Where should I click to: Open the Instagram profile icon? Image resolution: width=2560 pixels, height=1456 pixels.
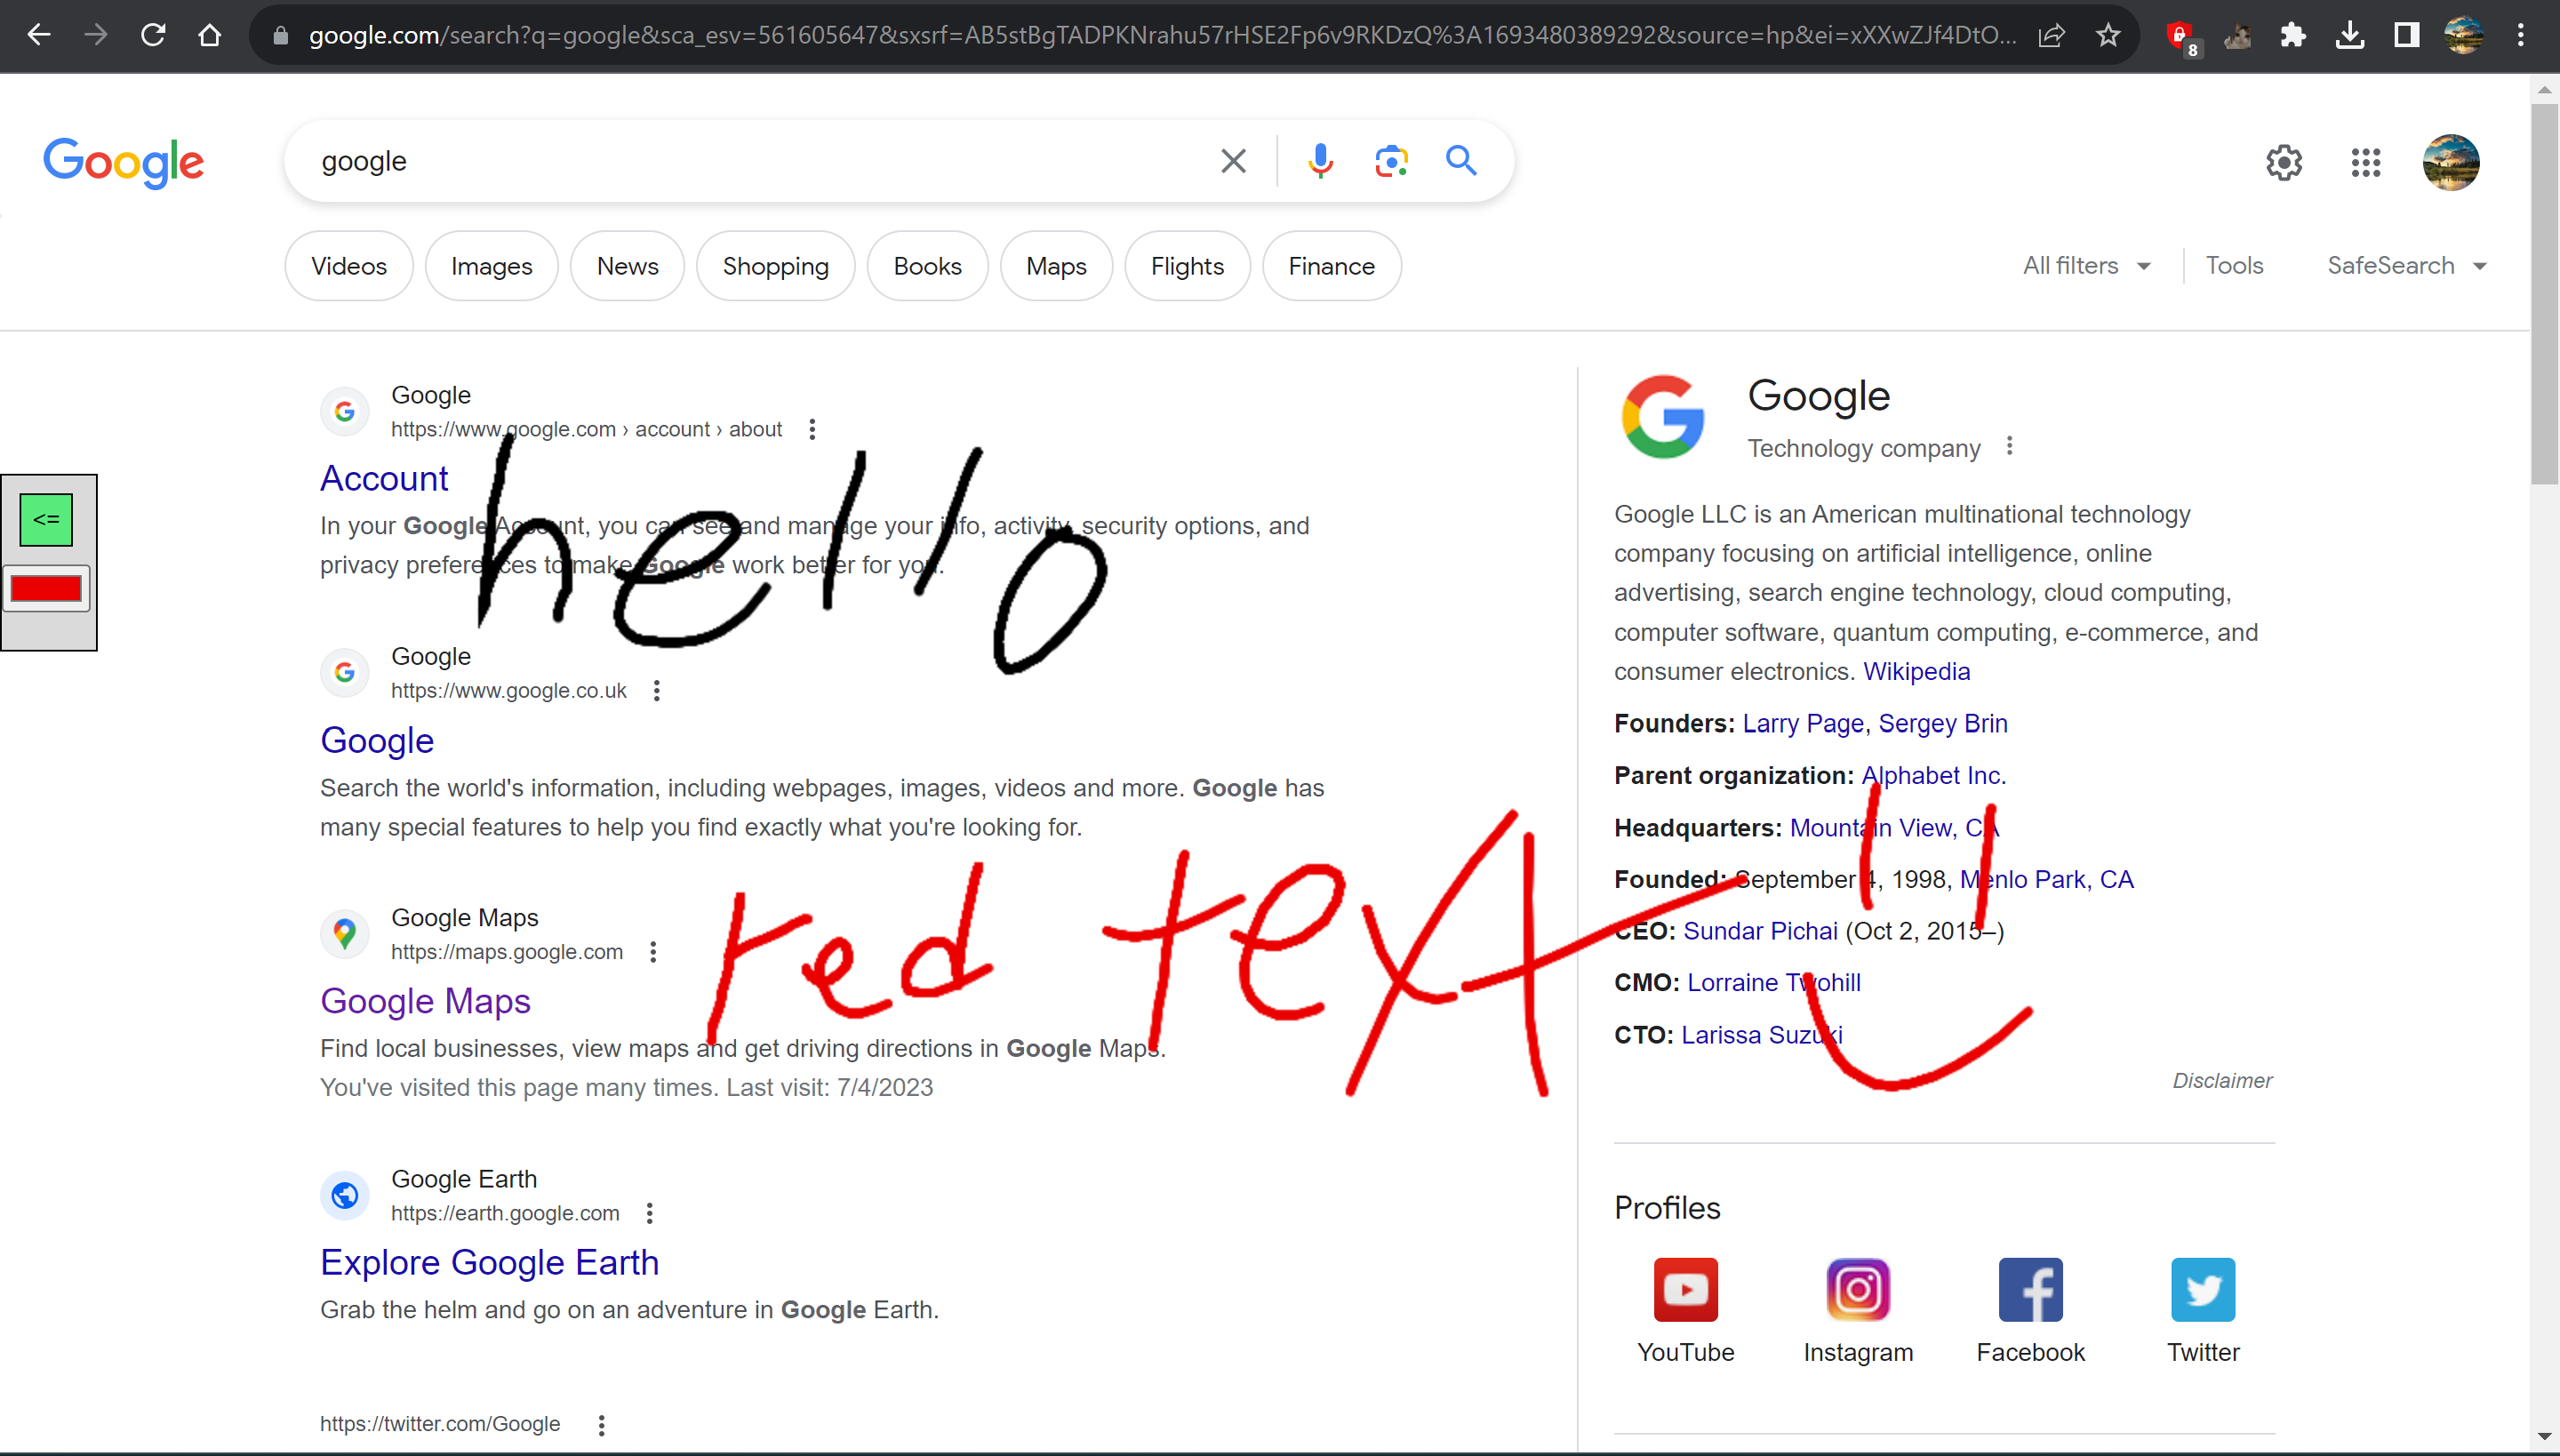[x=1857, y=1289]
